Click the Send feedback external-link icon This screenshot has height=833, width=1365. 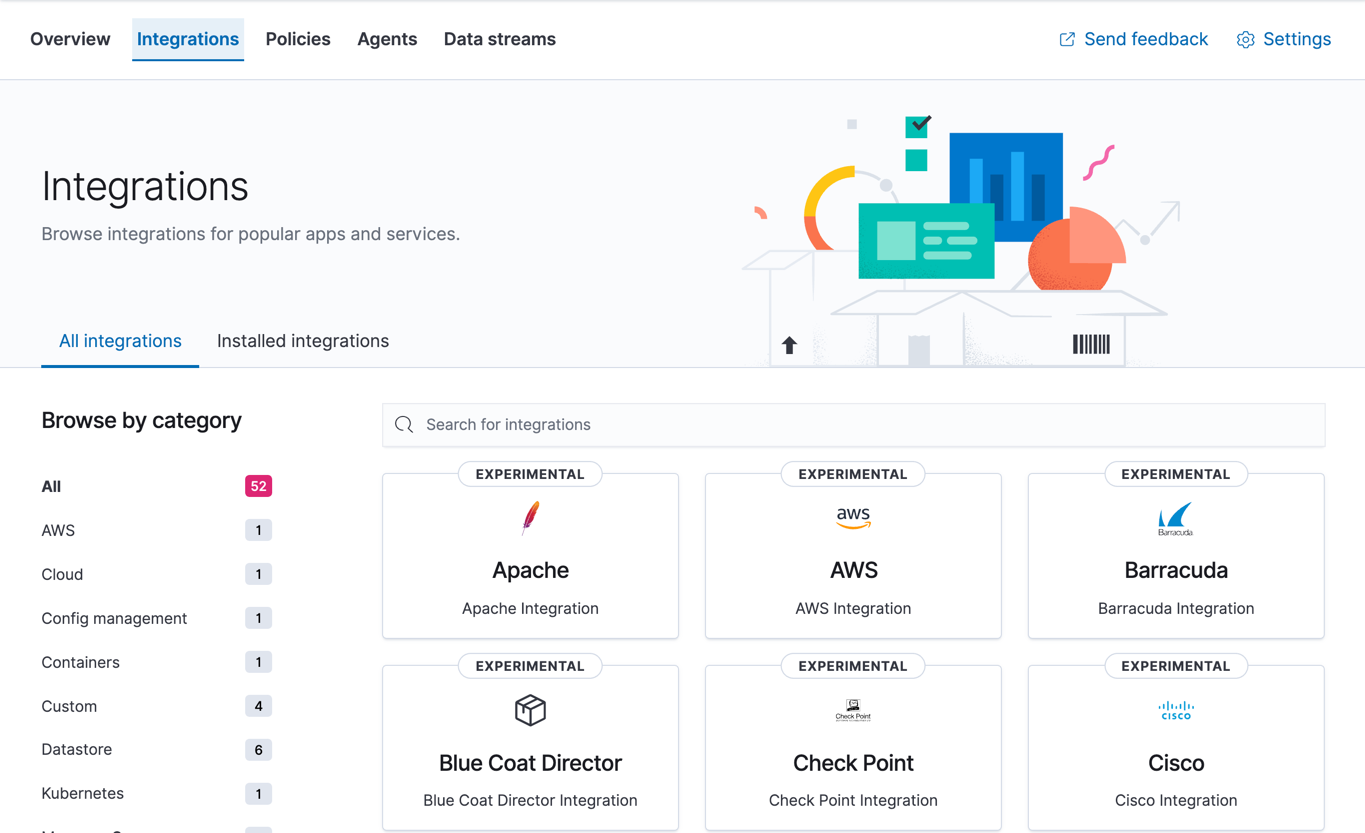point(1066,39)
